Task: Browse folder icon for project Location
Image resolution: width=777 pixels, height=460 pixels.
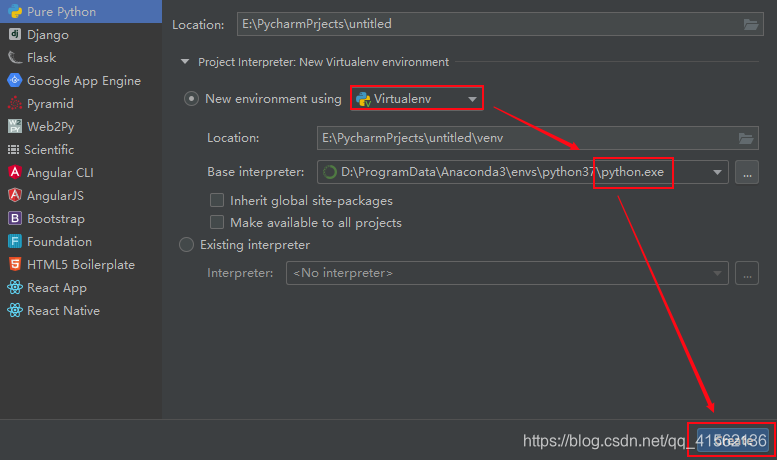Action: pos(751,24)
